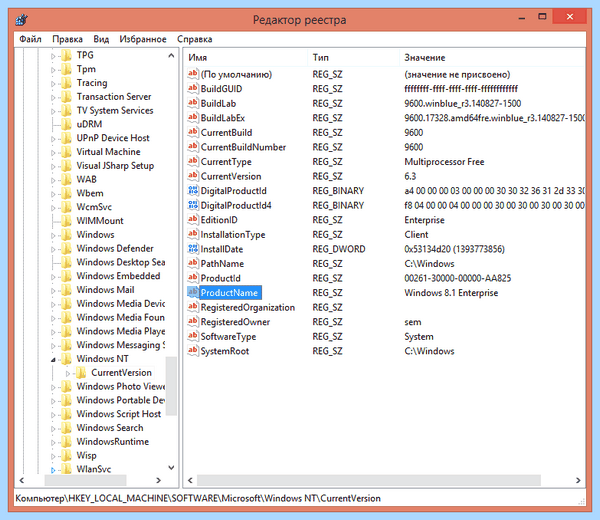Screen dimensions: 600x520
Task: Click the 'Multiprocessor Free' data cell
Action: point(444,161)
